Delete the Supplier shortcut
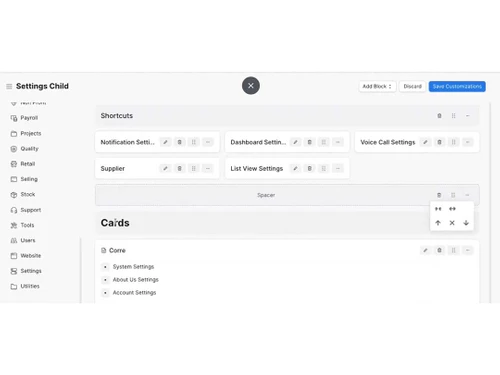Viewport: 500px width, 375px height. click(179, 168)
